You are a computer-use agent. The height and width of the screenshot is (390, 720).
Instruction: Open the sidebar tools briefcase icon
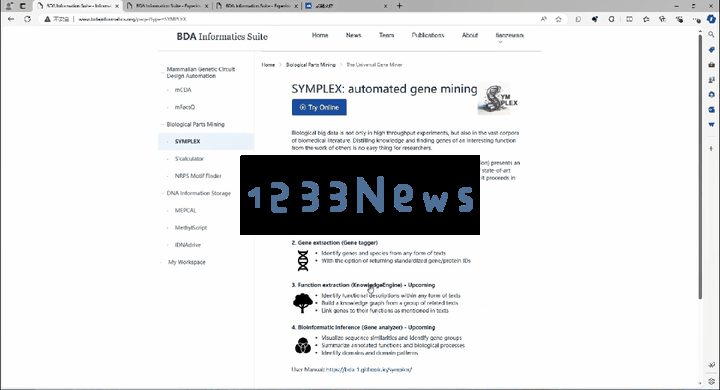point(711,65)
